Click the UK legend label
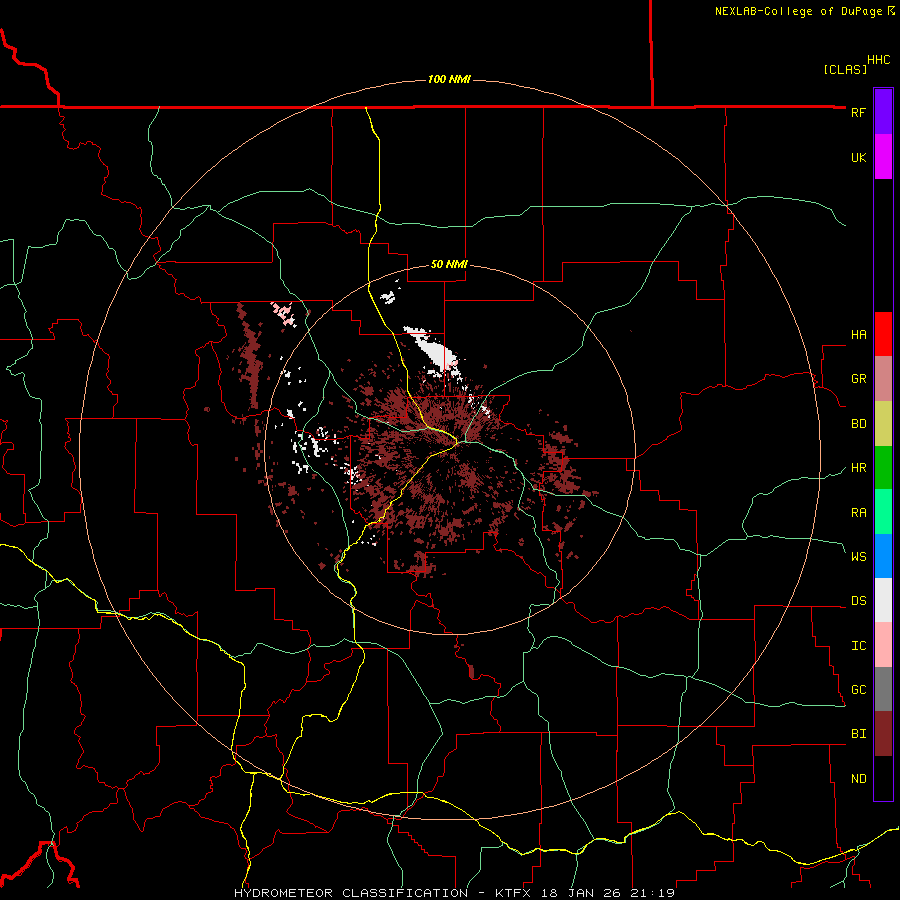 click(x=858, y=157)
